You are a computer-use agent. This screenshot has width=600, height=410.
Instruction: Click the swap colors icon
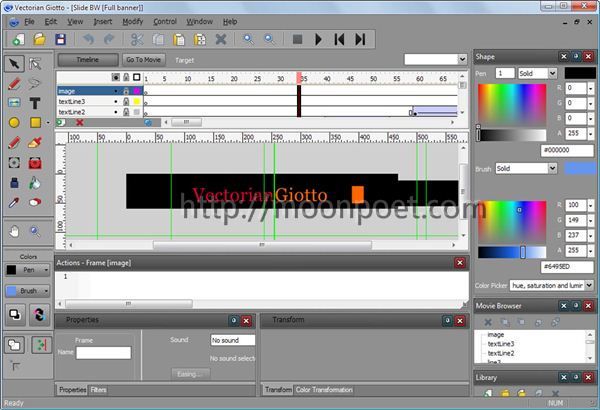39,315
